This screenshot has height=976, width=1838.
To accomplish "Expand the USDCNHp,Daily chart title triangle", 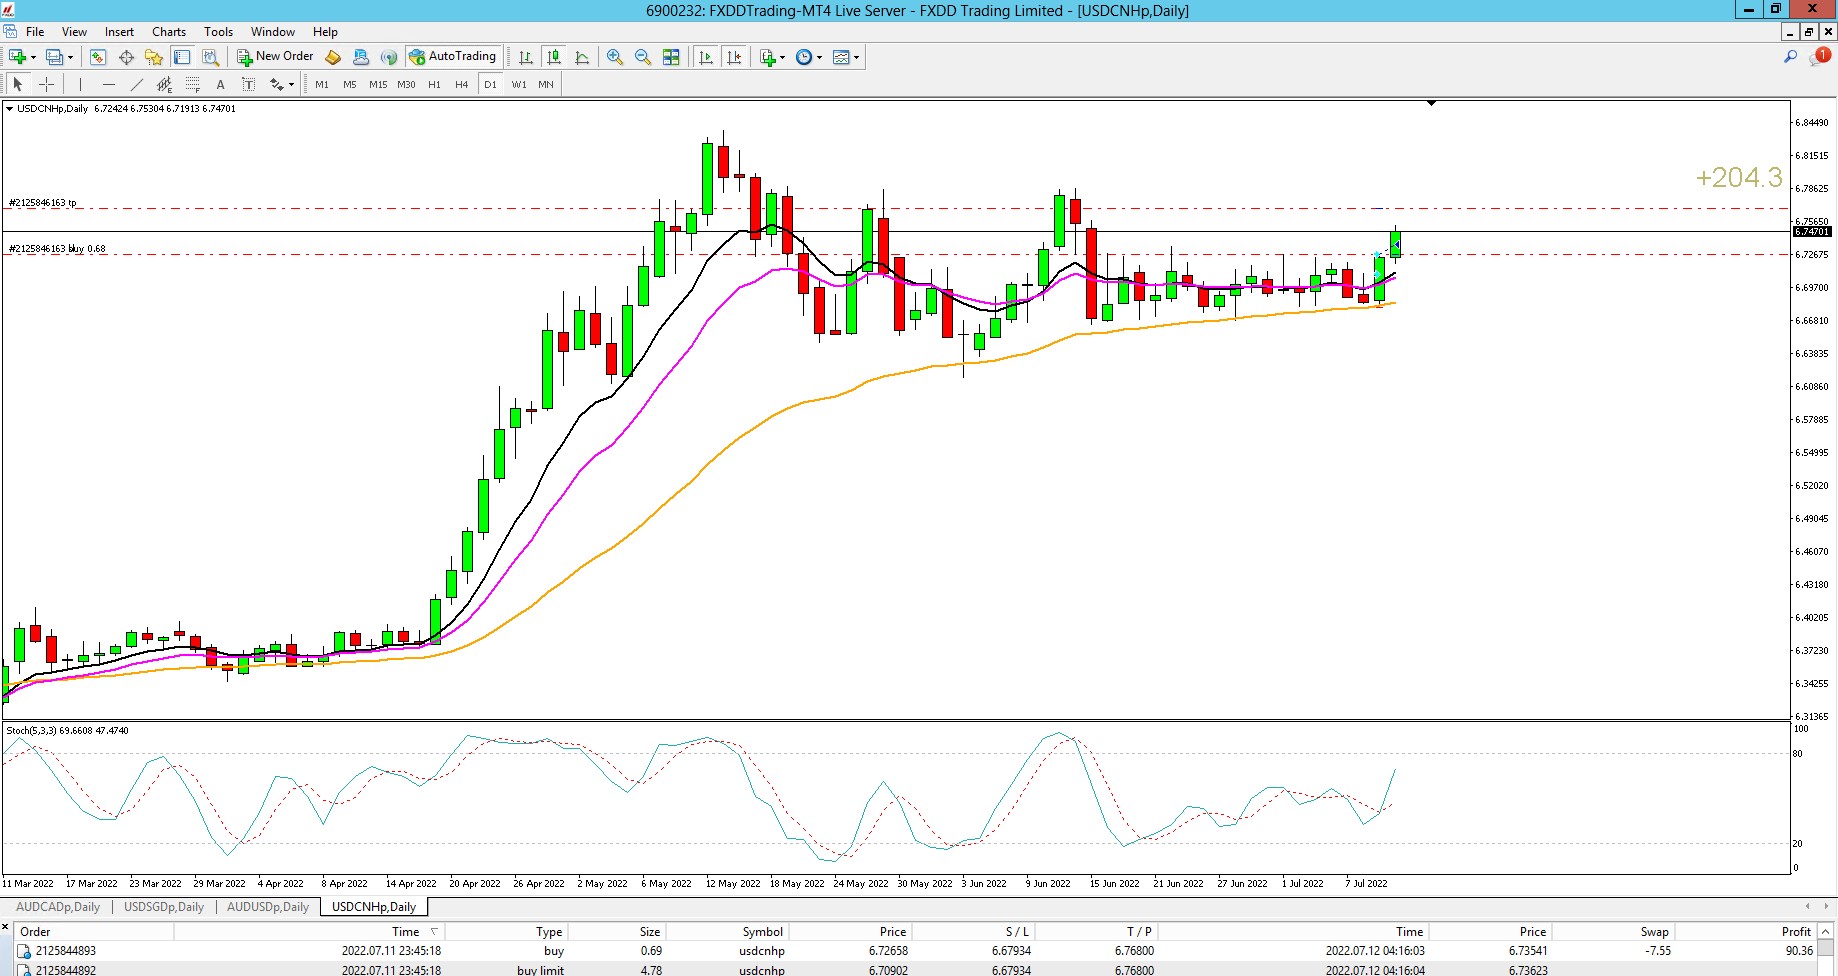I will click(9, 109).
